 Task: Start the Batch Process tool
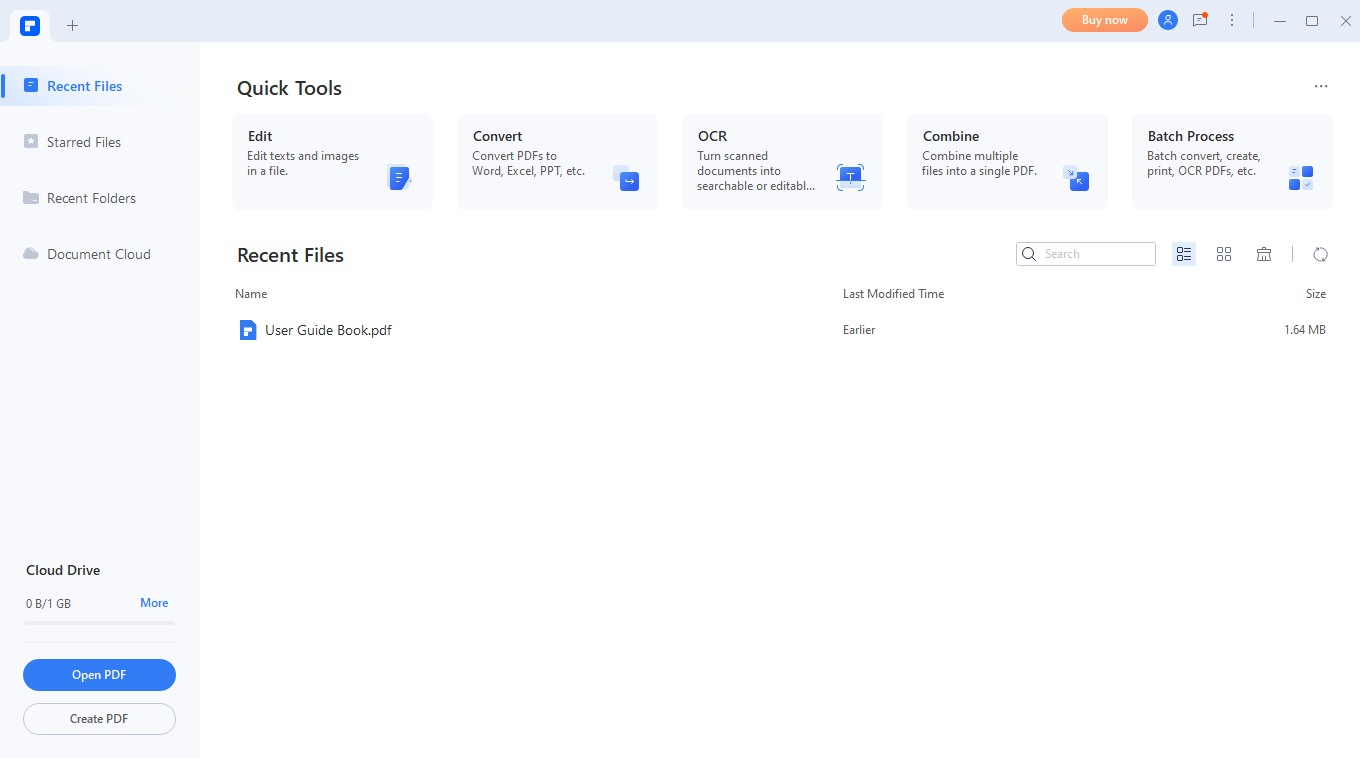pyautogui.click(x=1232, y=162)
